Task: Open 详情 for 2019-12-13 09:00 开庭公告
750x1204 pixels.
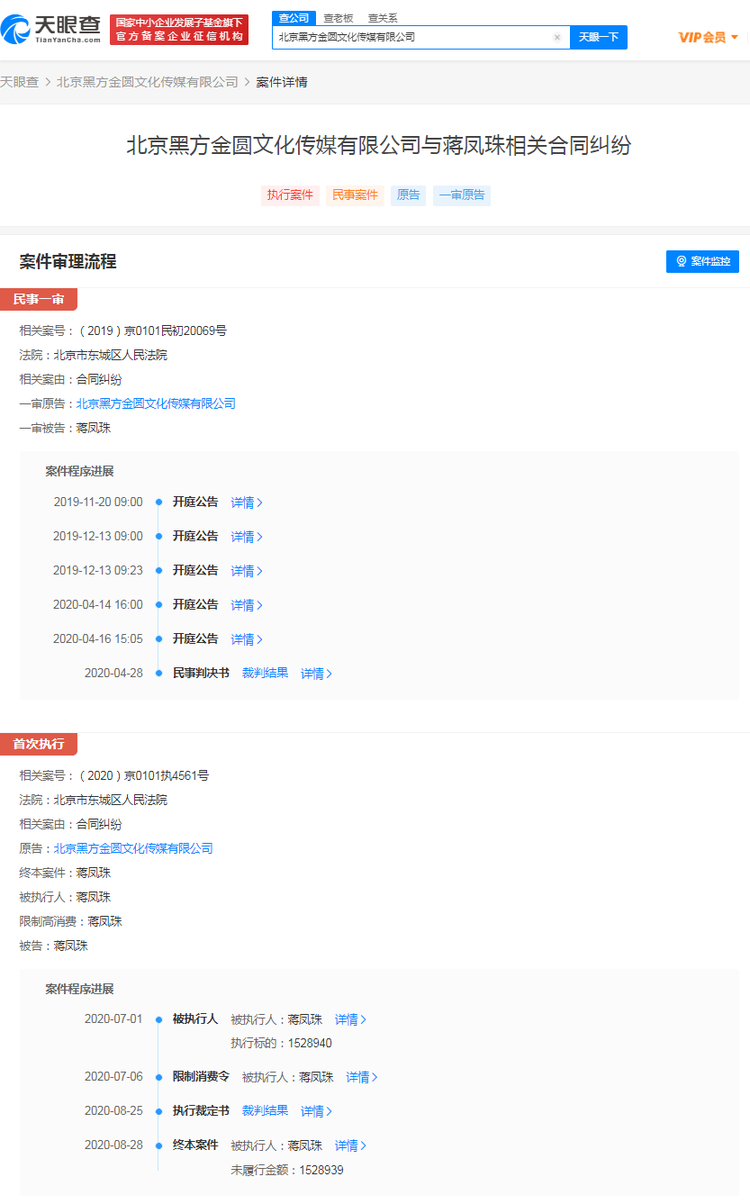Action: 247,536
